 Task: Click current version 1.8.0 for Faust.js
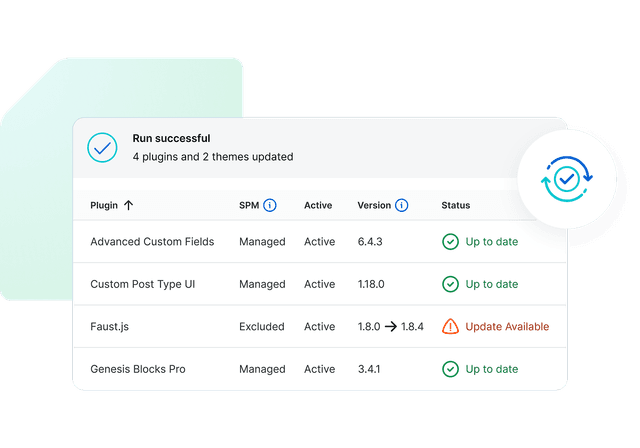[x=369, y=326]
